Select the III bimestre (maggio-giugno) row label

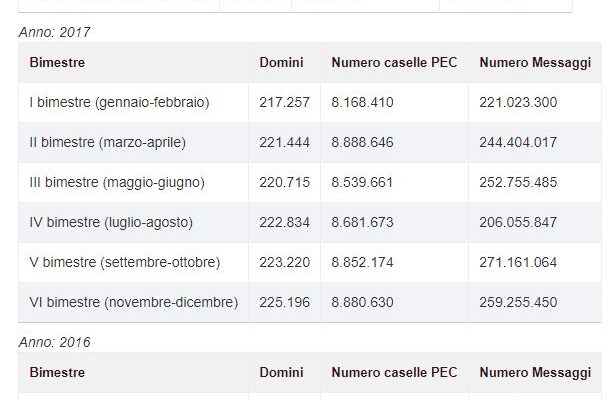pyautogui.click(x=117, y=183)
